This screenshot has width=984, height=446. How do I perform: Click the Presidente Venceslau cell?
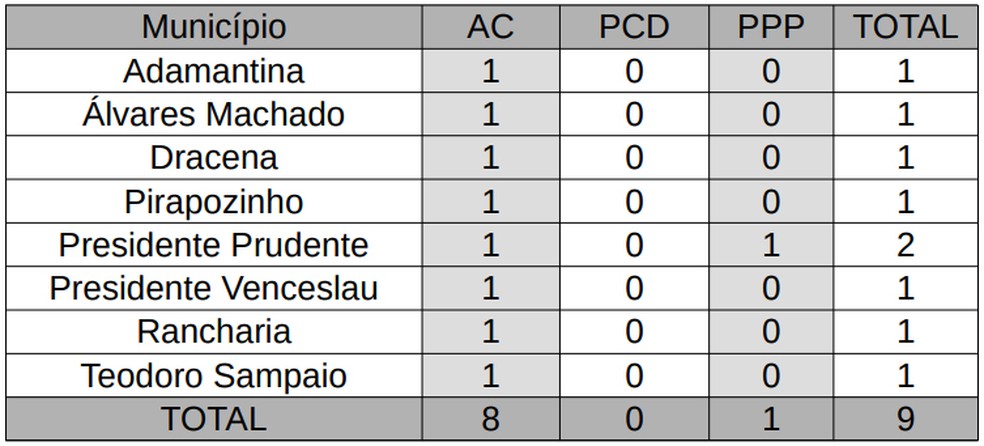coord(213,289)
